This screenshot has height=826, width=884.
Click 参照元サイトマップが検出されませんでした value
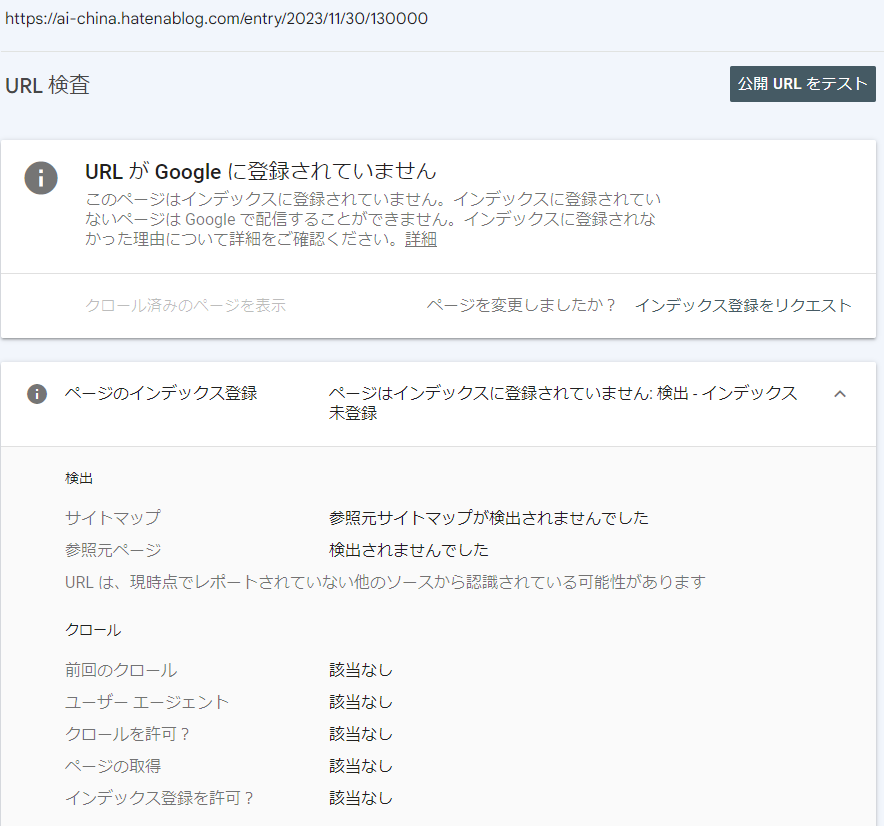pos(489,518)
